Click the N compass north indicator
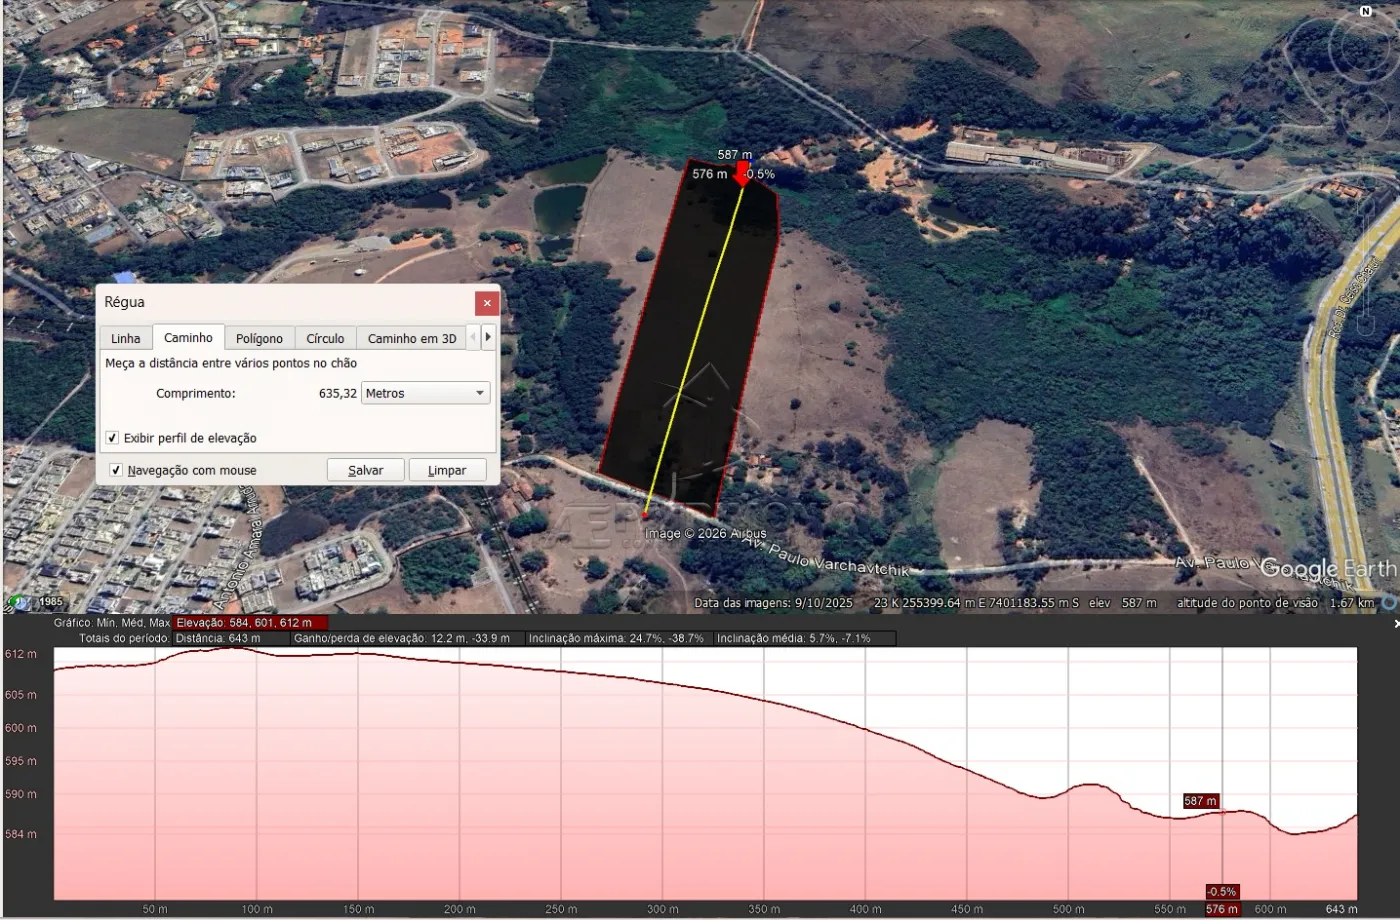The width and height of the screenshot is (1400, 920). click(x=1366, y=11)
